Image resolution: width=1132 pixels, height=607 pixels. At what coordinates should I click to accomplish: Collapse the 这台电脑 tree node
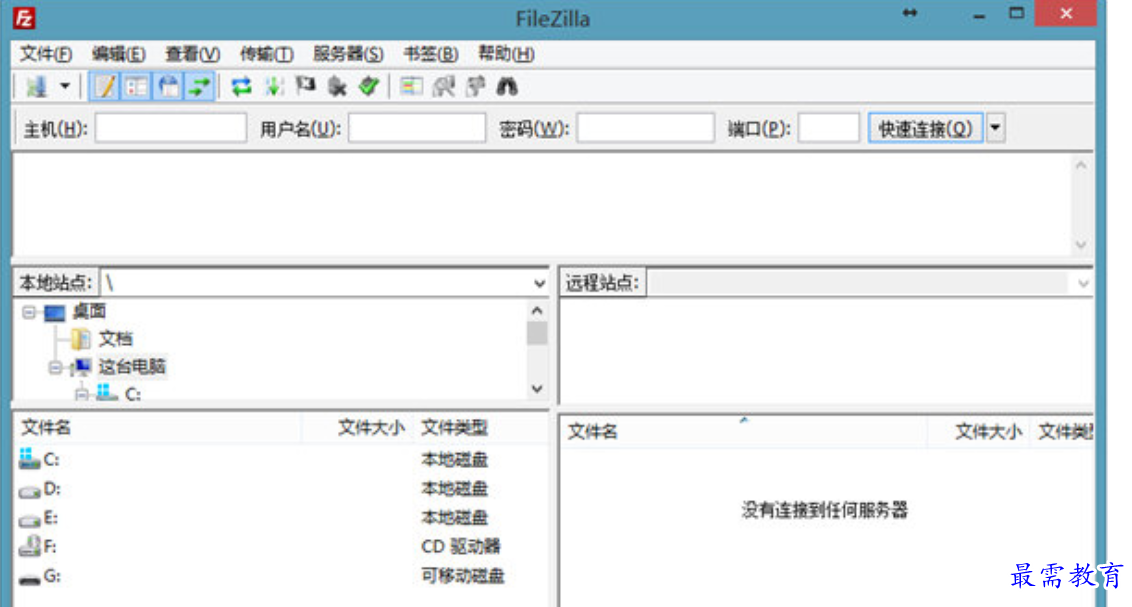55,367
